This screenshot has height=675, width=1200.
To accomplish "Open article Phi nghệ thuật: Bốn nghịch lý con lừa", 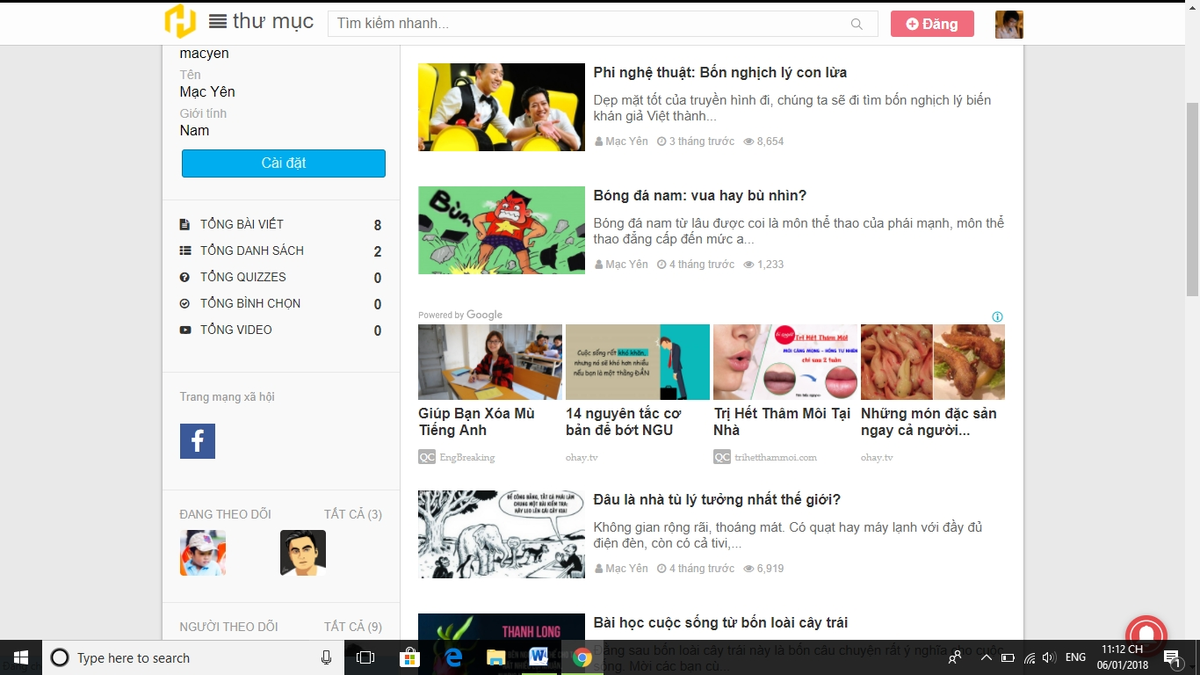I will [x=720, y=73].
